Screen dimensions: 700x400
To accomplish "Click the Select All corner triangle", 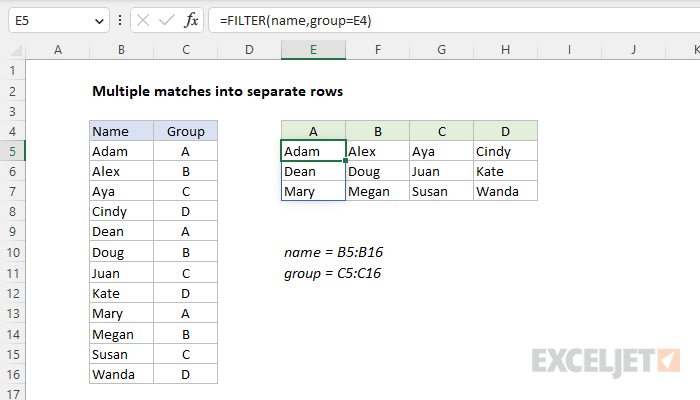I will click(x=16, y=50).
